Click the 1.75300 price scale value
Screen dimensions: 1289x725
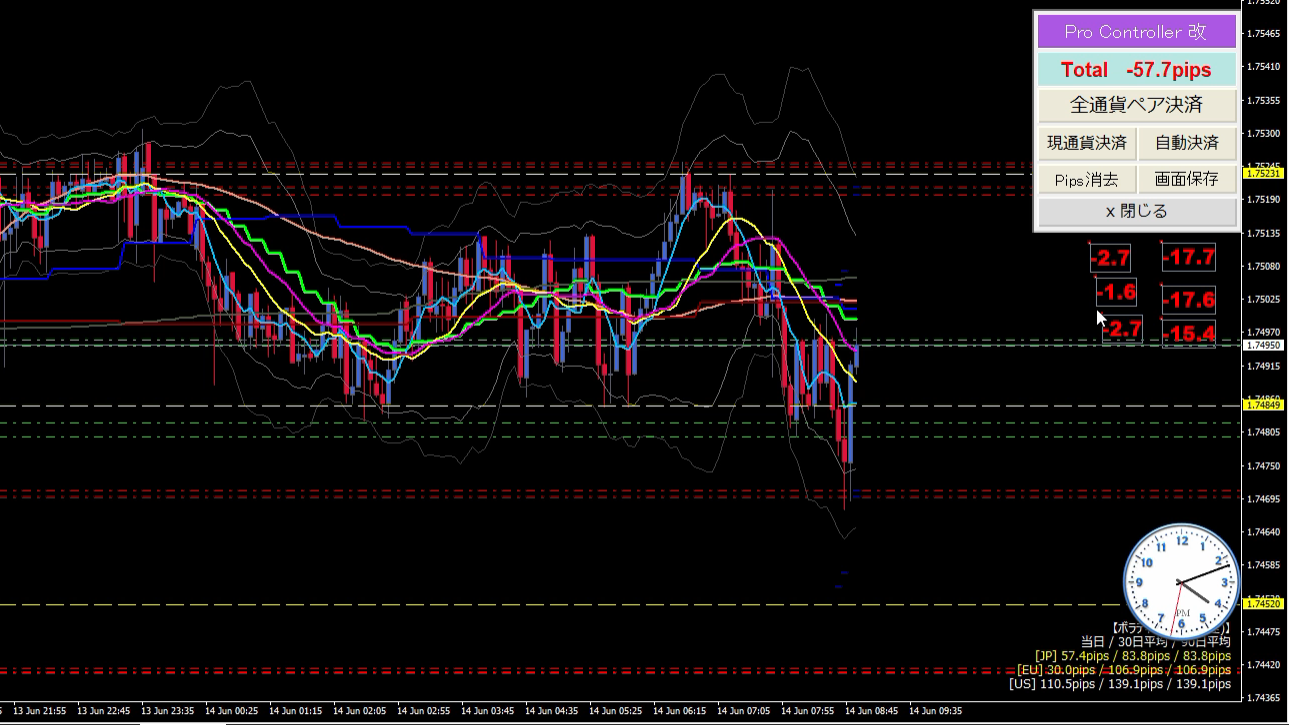click(1265, 134)
